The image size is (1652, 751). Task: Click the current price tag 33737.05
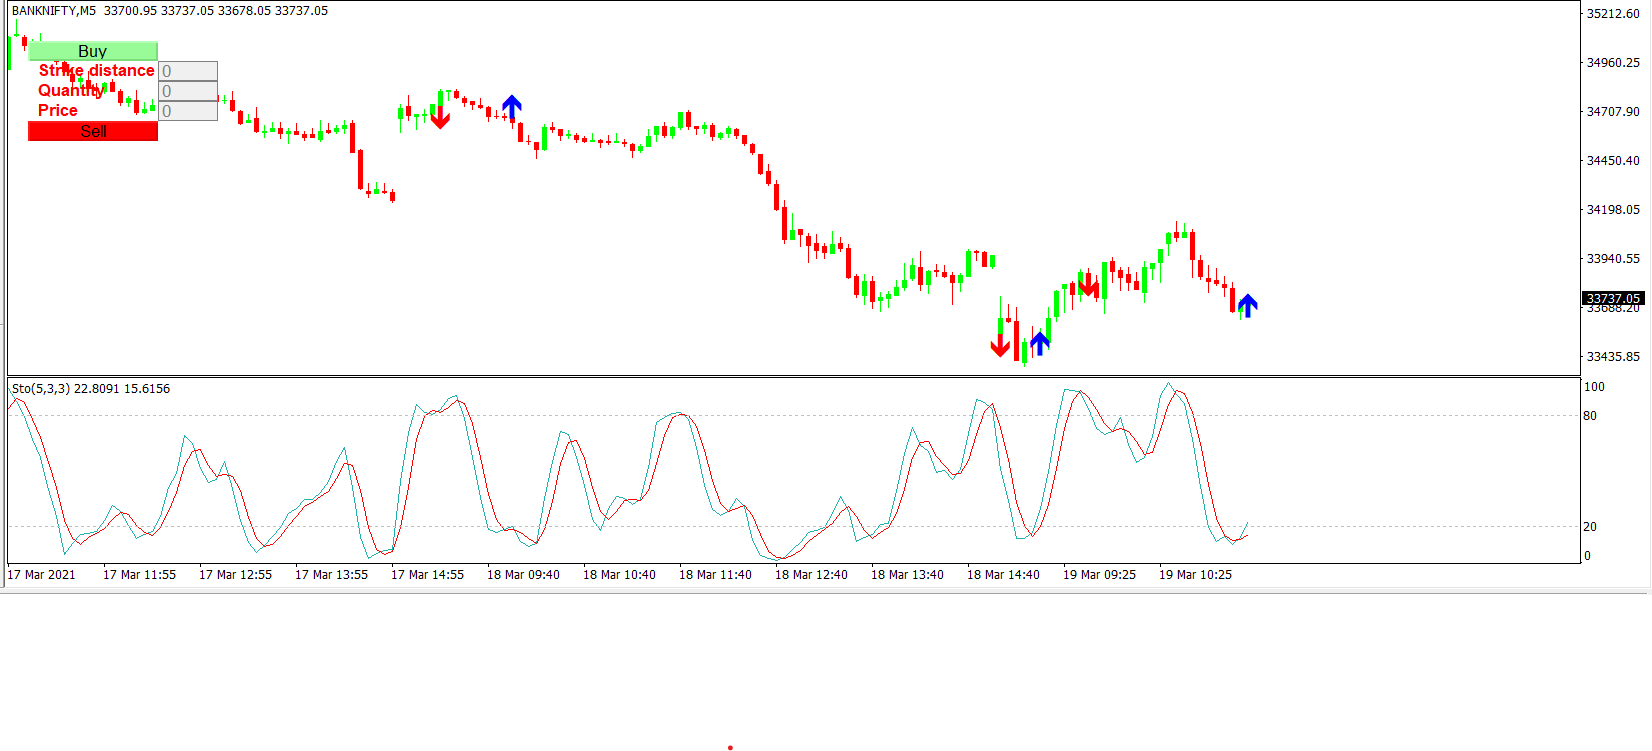pyautogui.click(x=1613, y=298)
